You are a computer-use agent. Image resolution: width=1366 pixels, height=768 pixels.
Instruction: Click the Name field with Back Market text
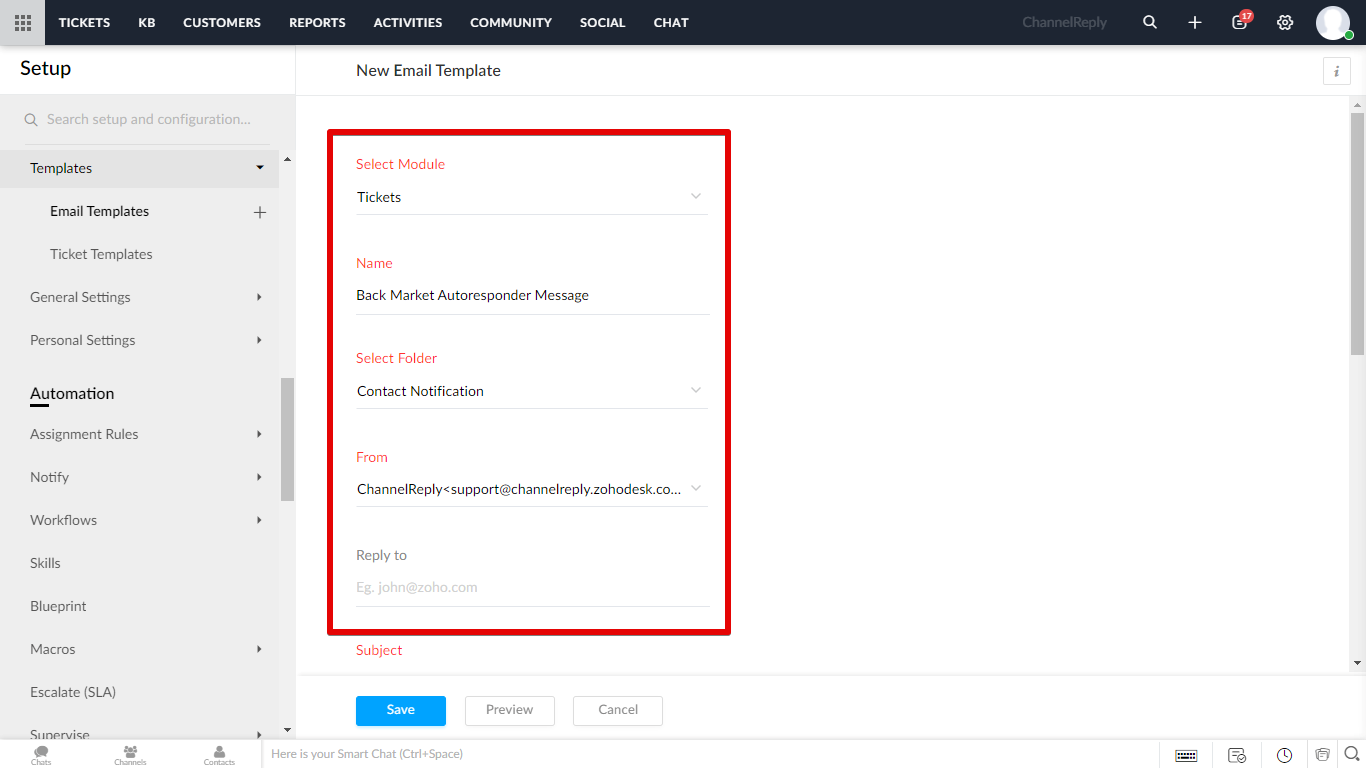click(532, 296)
